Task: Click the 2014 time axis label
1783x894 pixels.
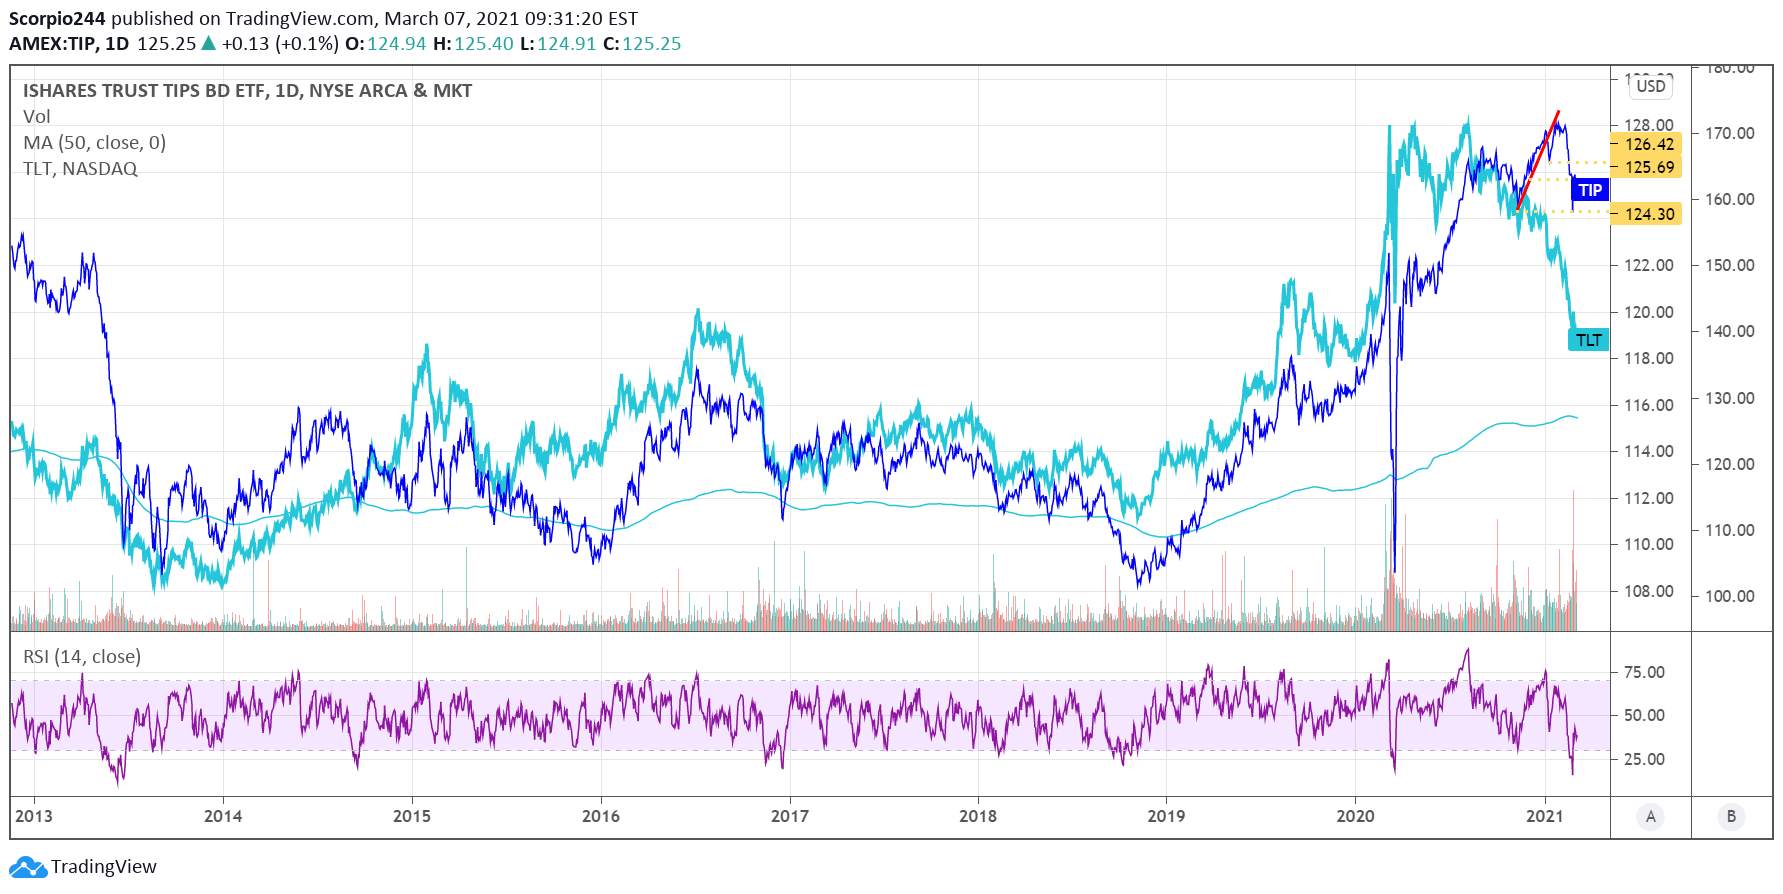Action: click(223, 816)
